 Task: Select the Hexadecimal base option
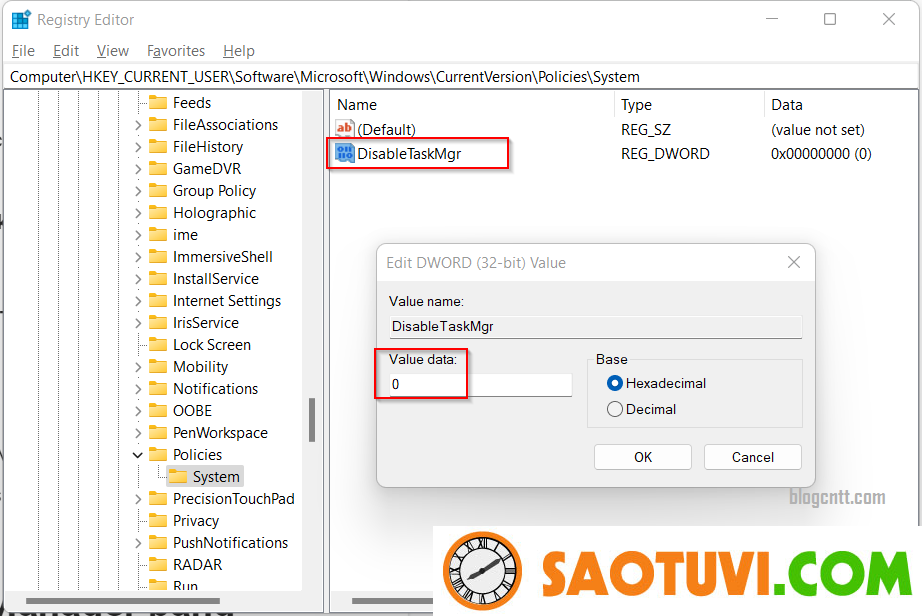pyautogui.click(x=615, y=383)
